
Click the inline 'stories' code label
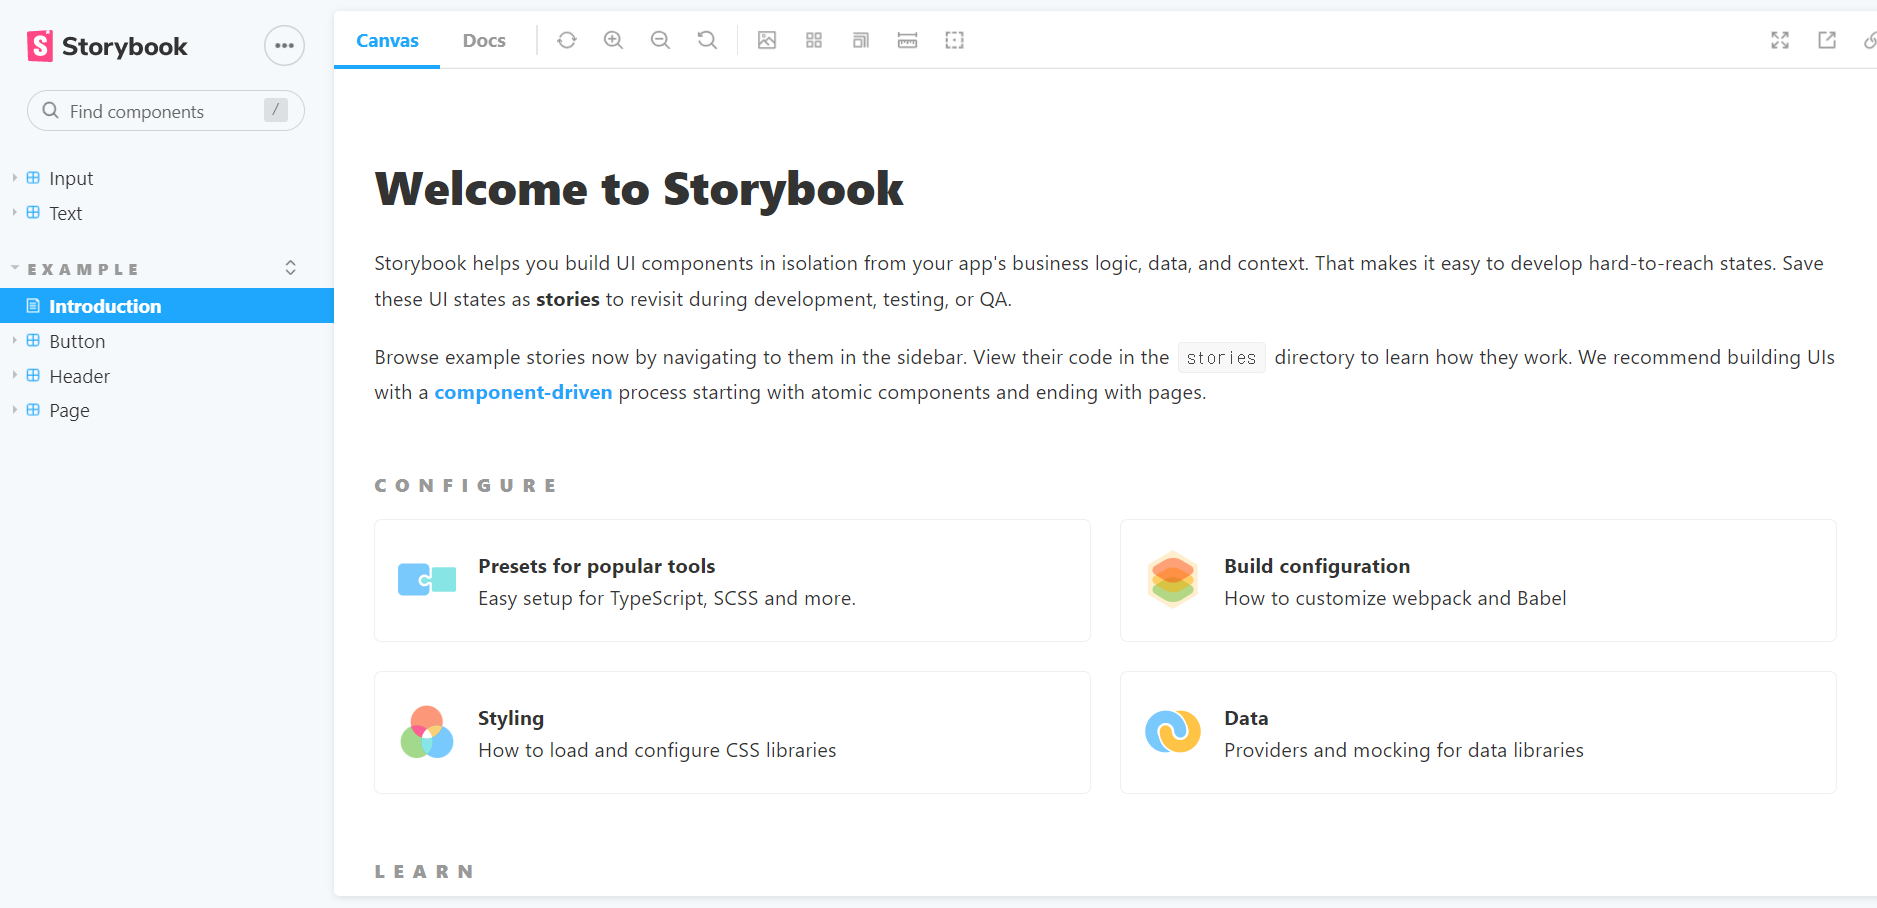1221,357
